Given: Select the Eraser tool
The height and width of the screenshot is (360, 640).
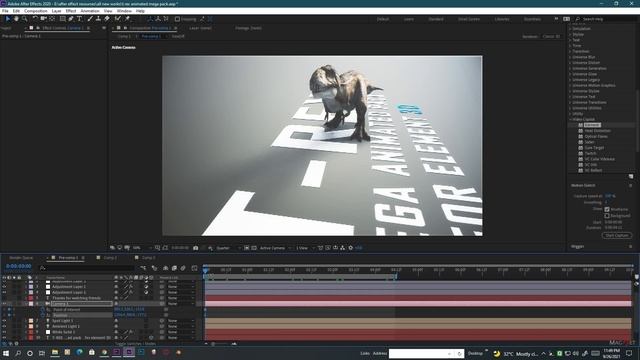Looking at the screenshot, I should tap(107, 19).
